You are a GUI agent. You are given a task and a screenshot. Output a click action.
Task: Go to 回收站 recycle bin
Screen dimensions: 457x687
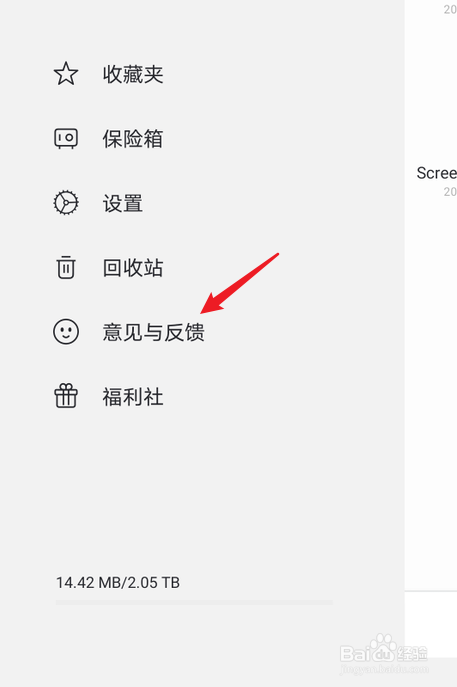[133, 267]
